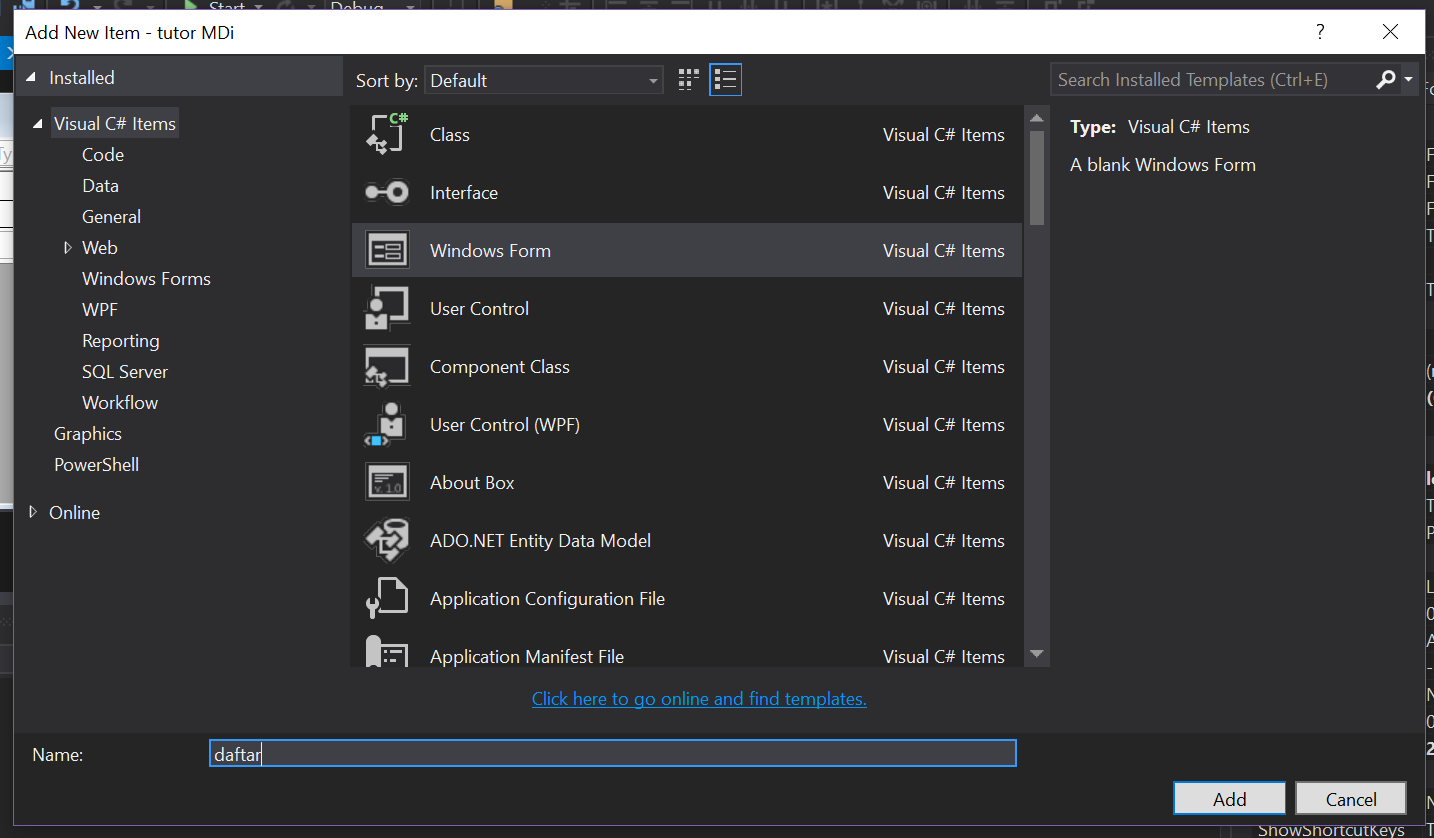Click the search magnifier icon
Viewport: 1434px width, 838px height.
tap(1386, 79)
